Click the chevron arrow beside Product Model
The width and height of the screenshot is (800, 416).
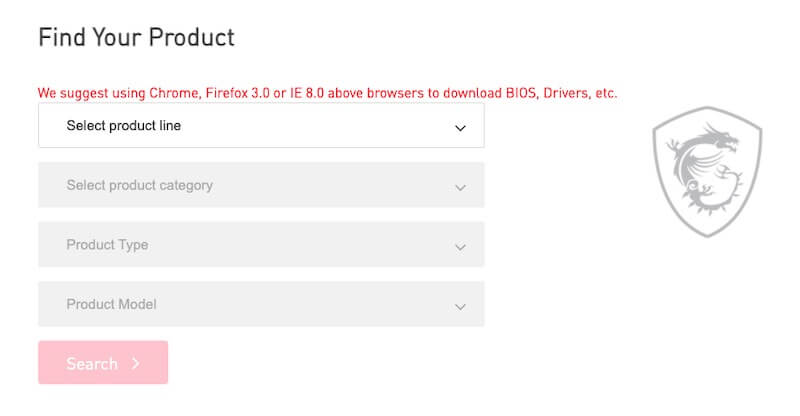pyautogui.click(x=460, y=306)
